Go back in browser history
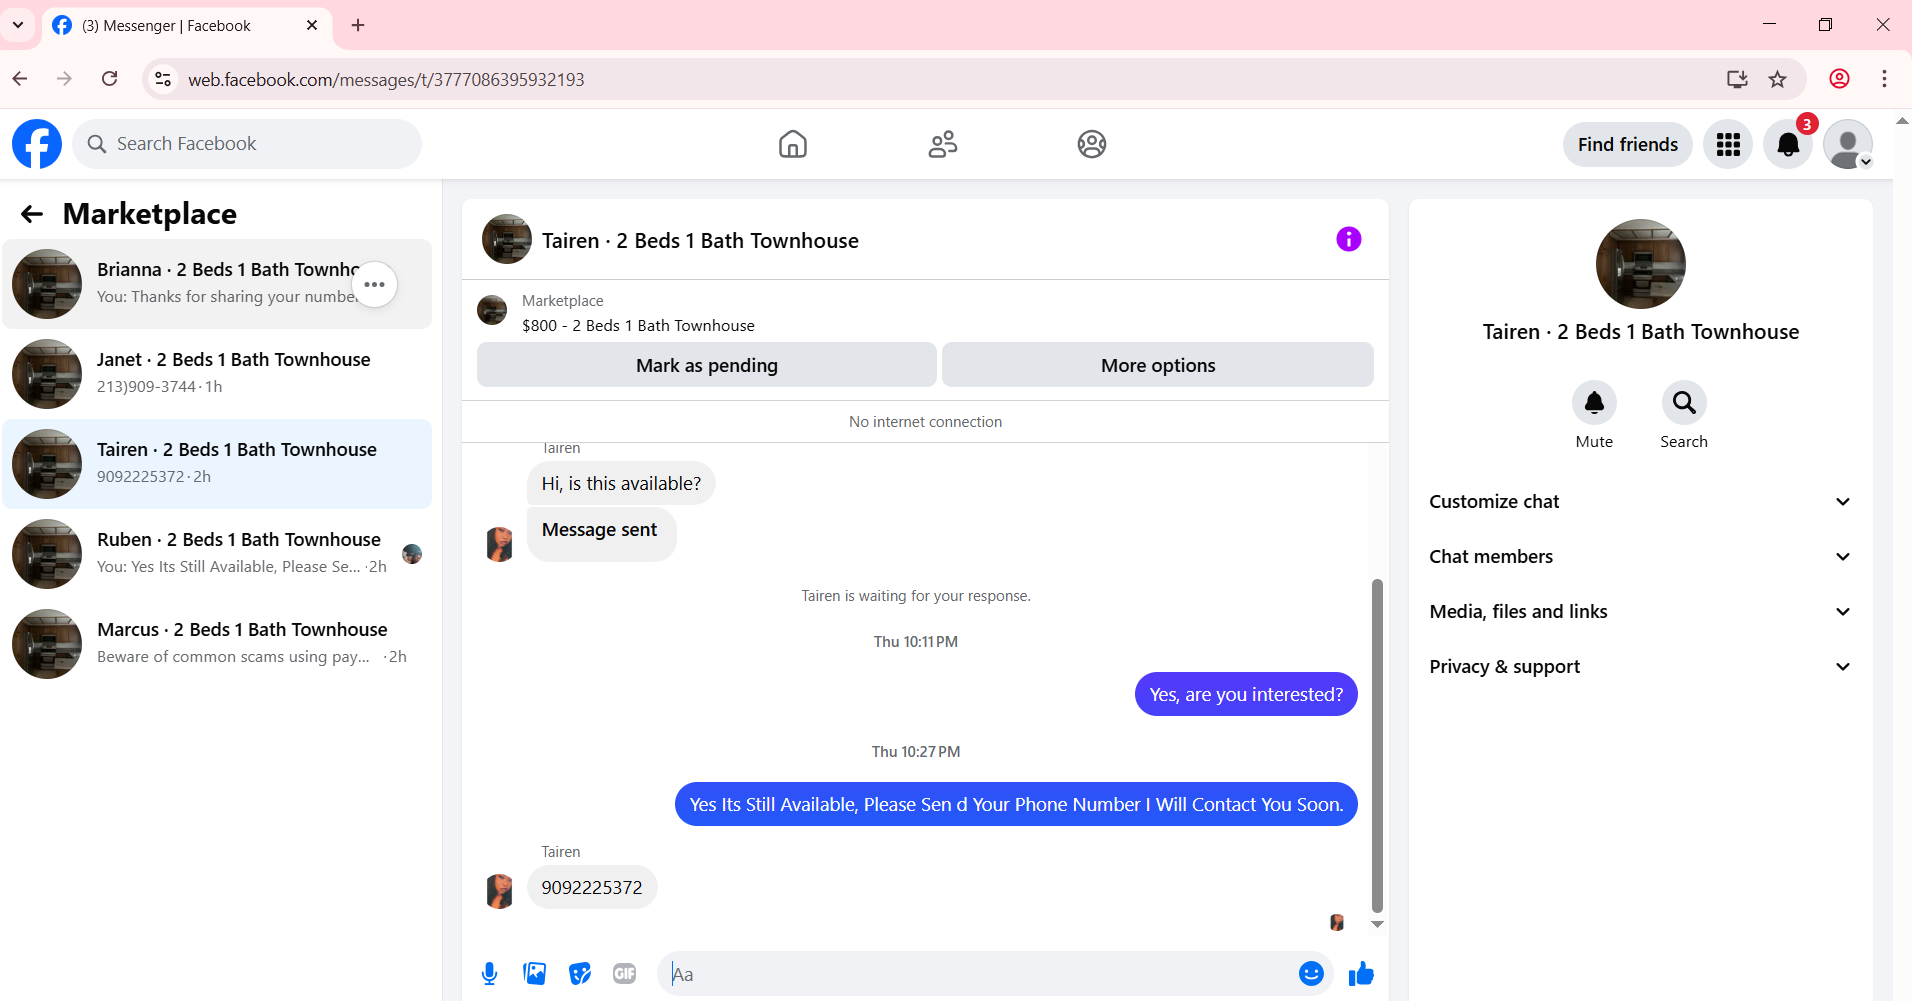1912x1001 pixels. [20, 79]
